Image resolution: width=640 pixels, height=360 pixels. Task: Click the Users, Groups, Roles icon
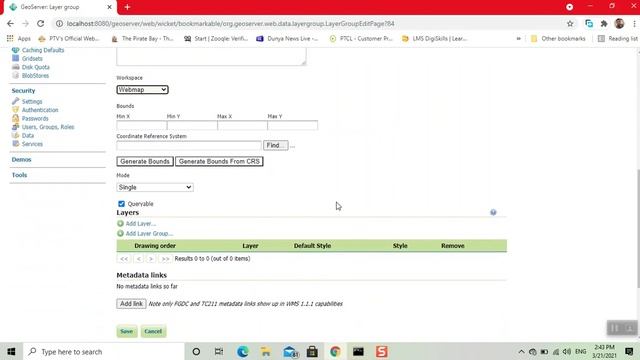[x=16, y=127]
